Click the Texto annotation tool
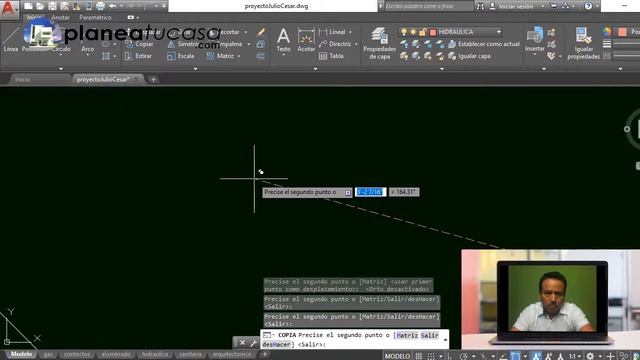 283,40
